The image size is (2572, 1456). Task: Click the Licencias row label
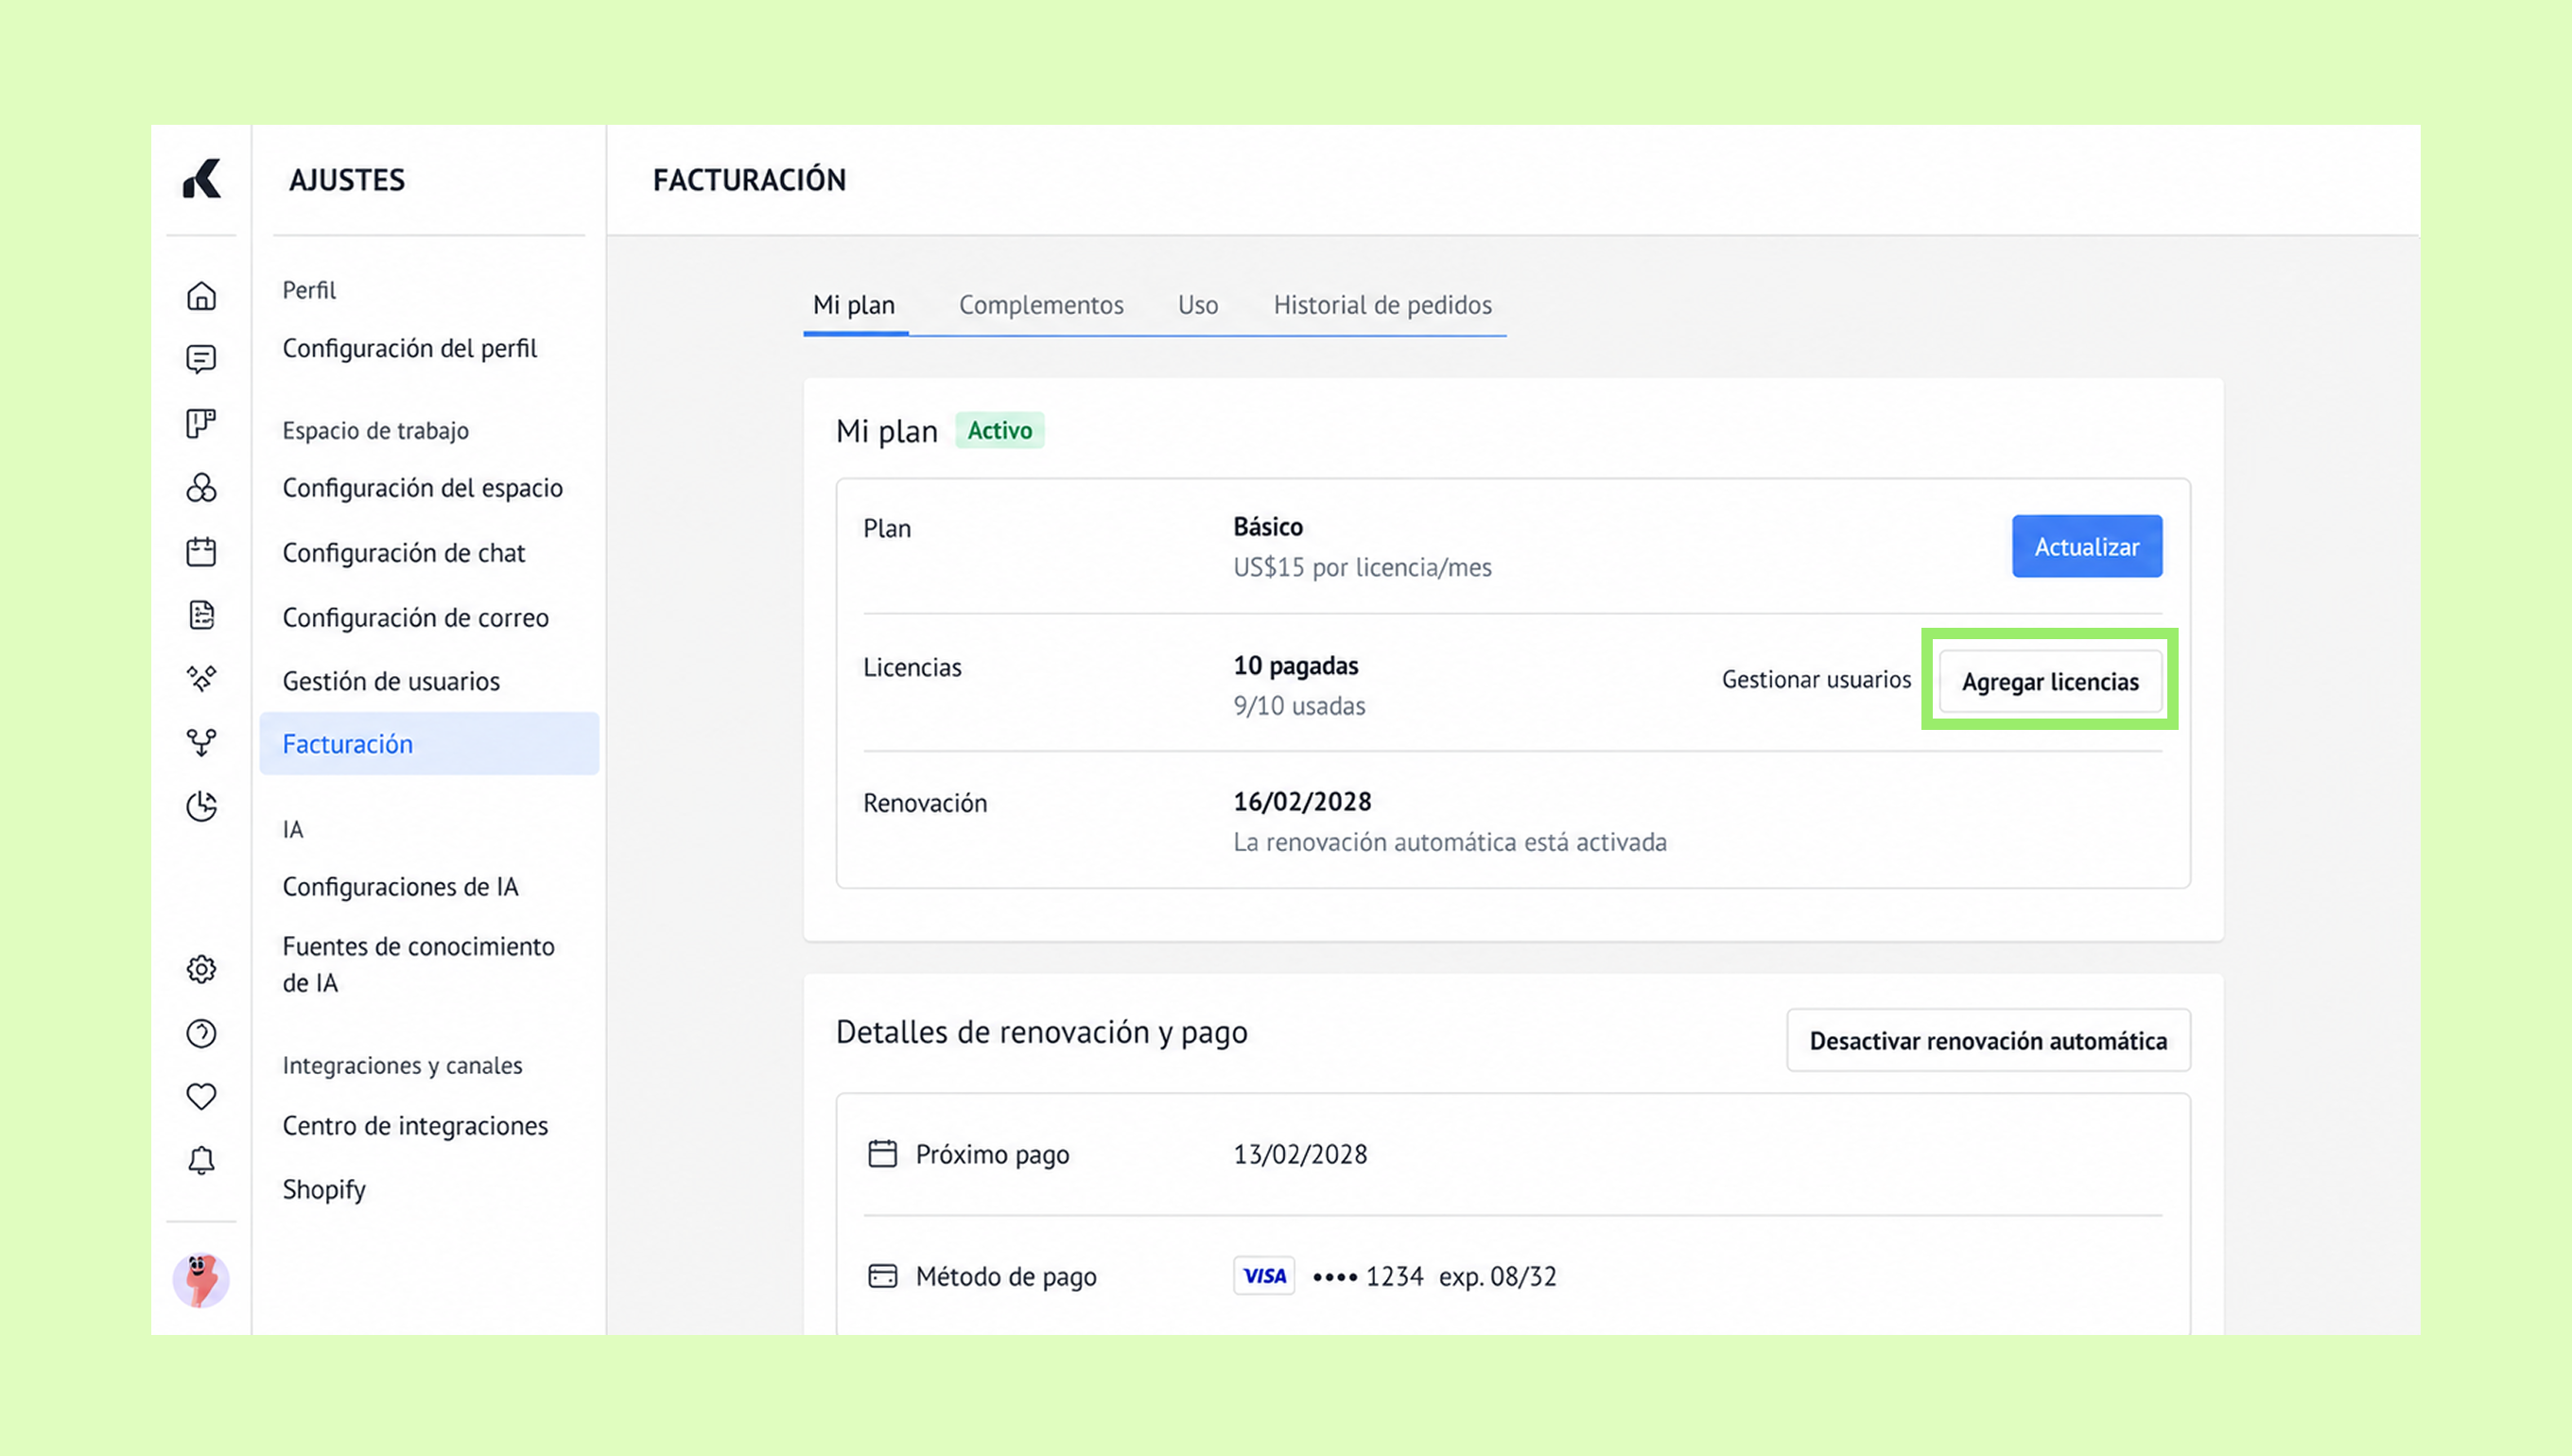(x=913, y=668)
